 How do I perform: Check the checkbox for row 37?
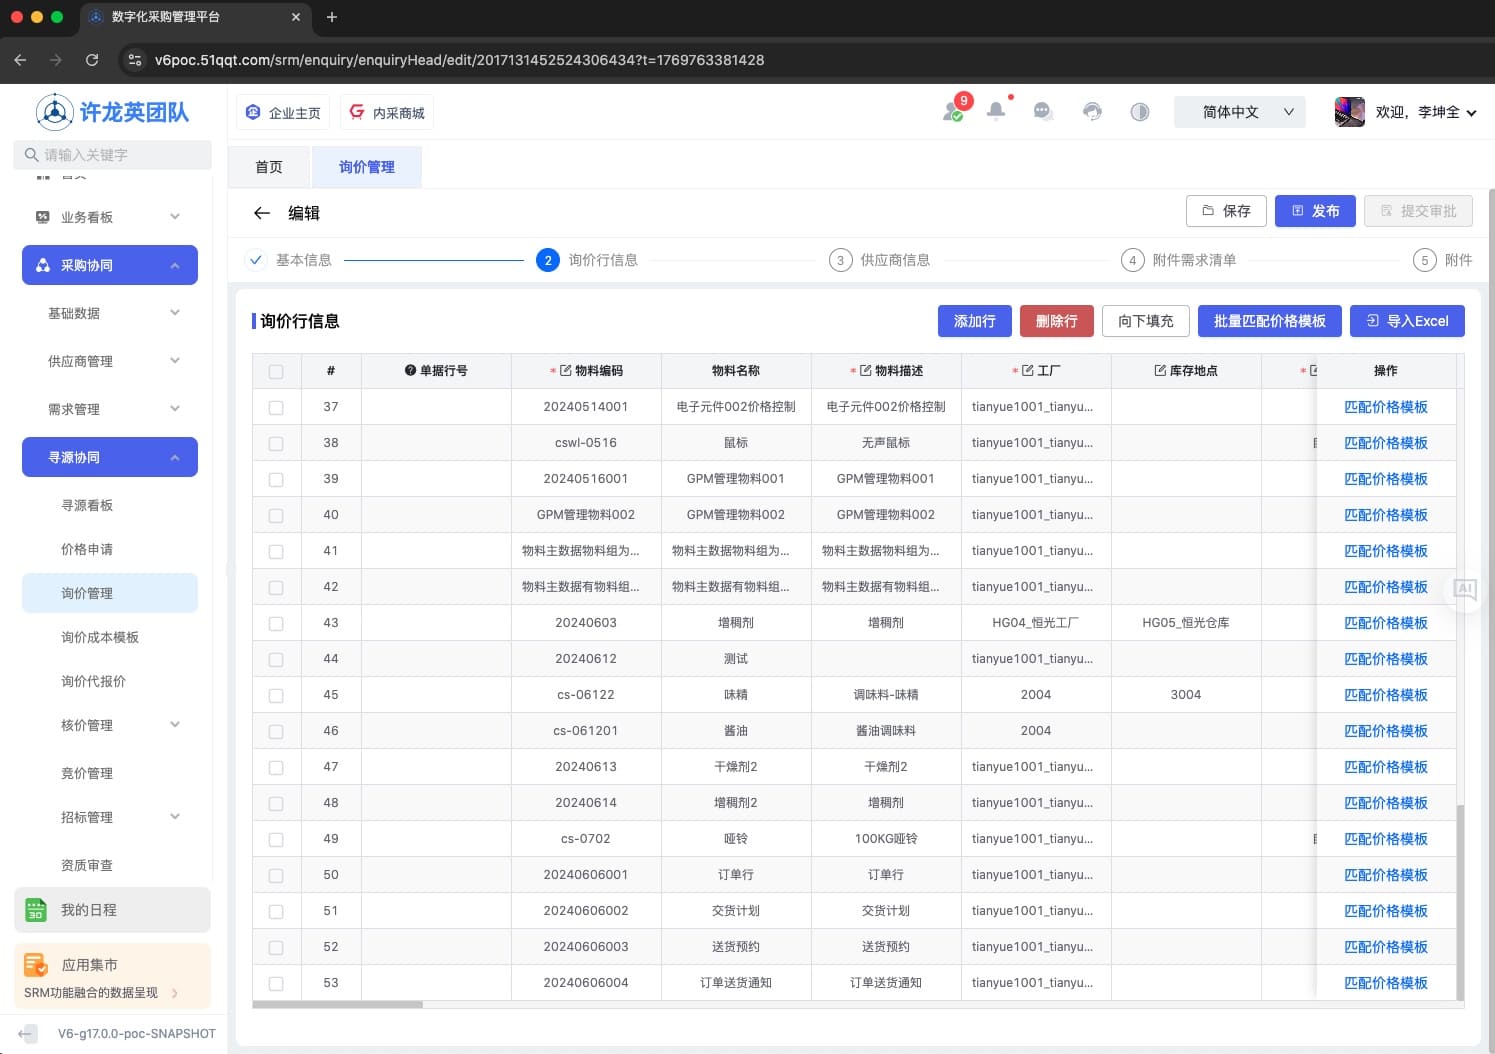(276, 408)
